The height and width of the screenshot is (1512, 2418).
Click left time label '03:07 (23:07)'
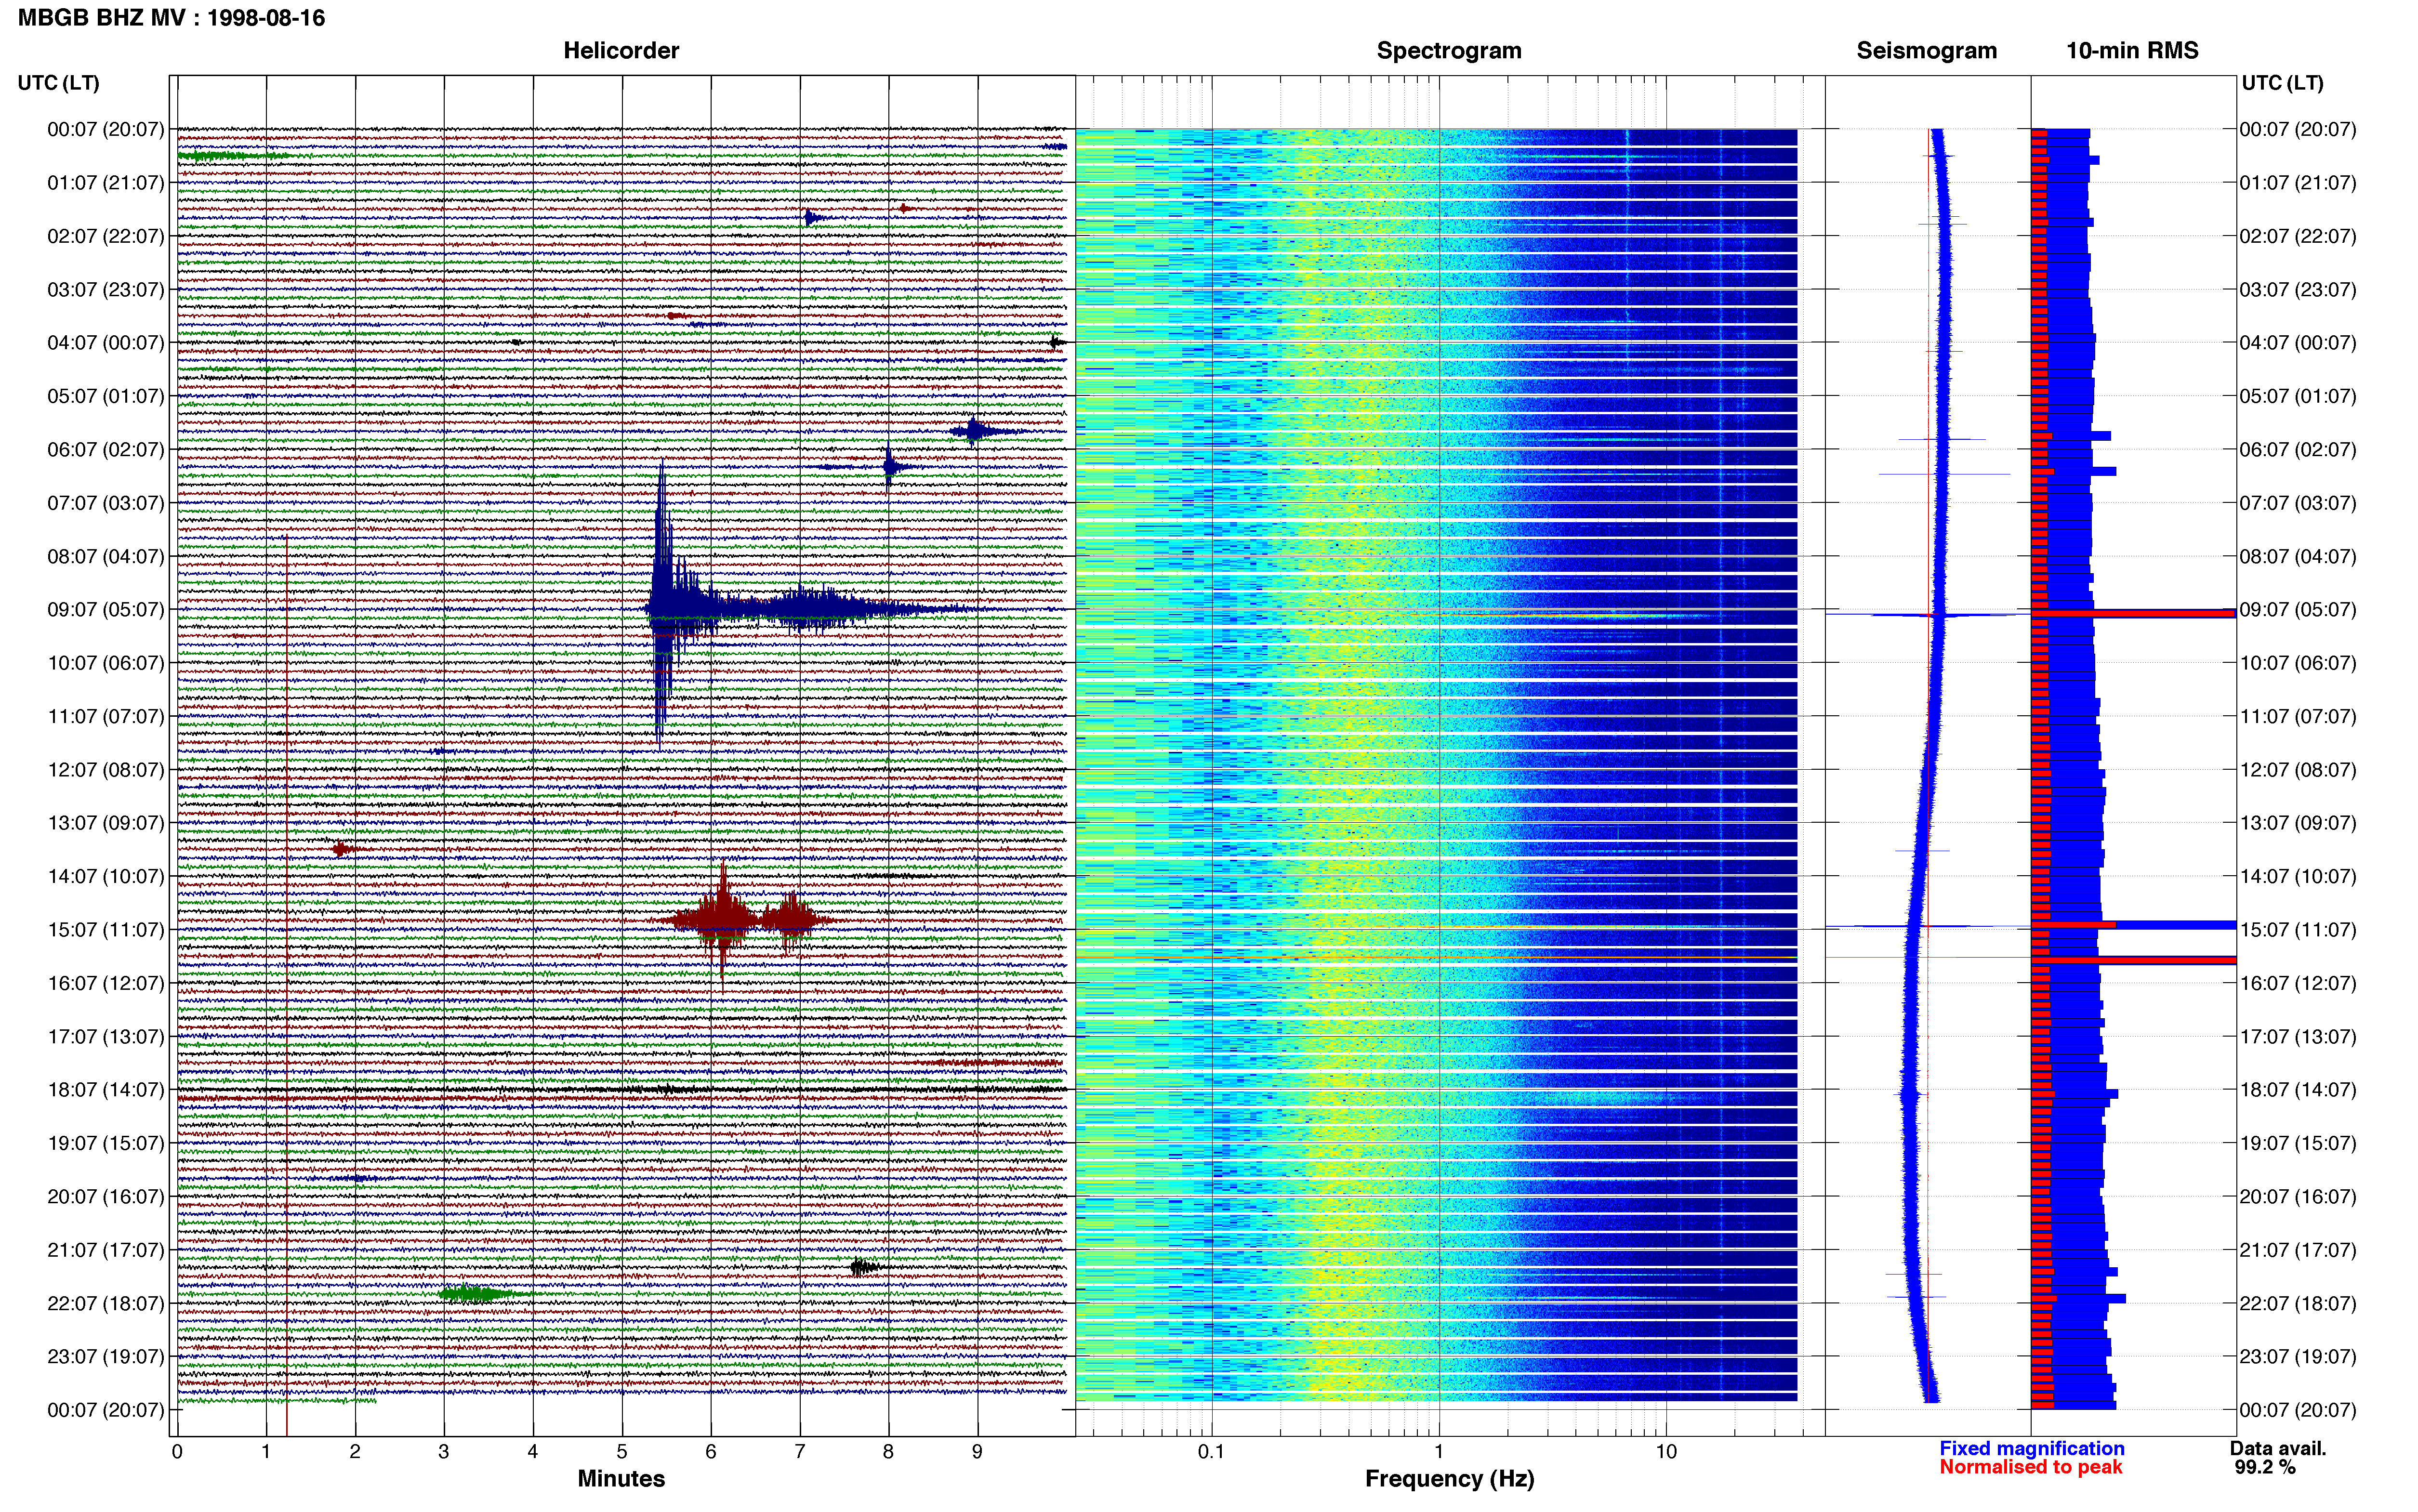coord(106,290)
